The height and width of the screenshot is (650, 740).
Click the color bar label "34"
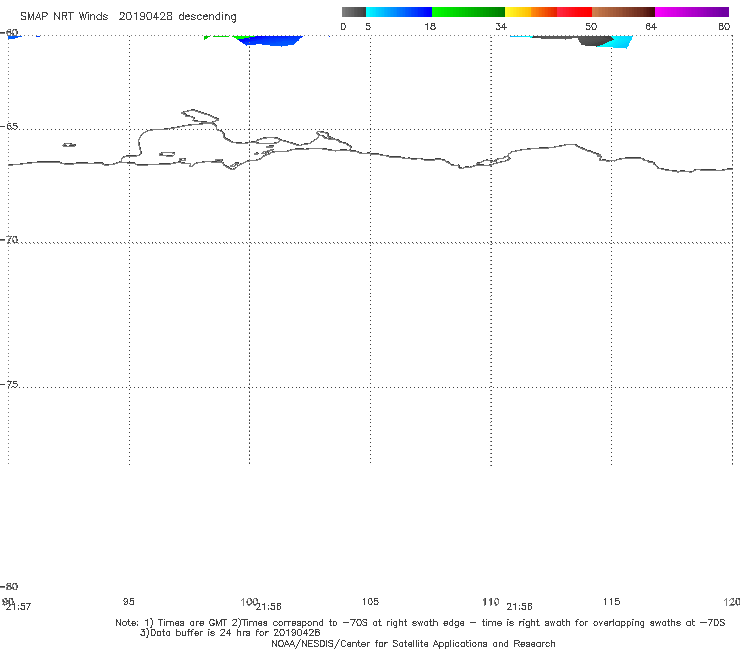pyautogui.click(x=501, y=27)
